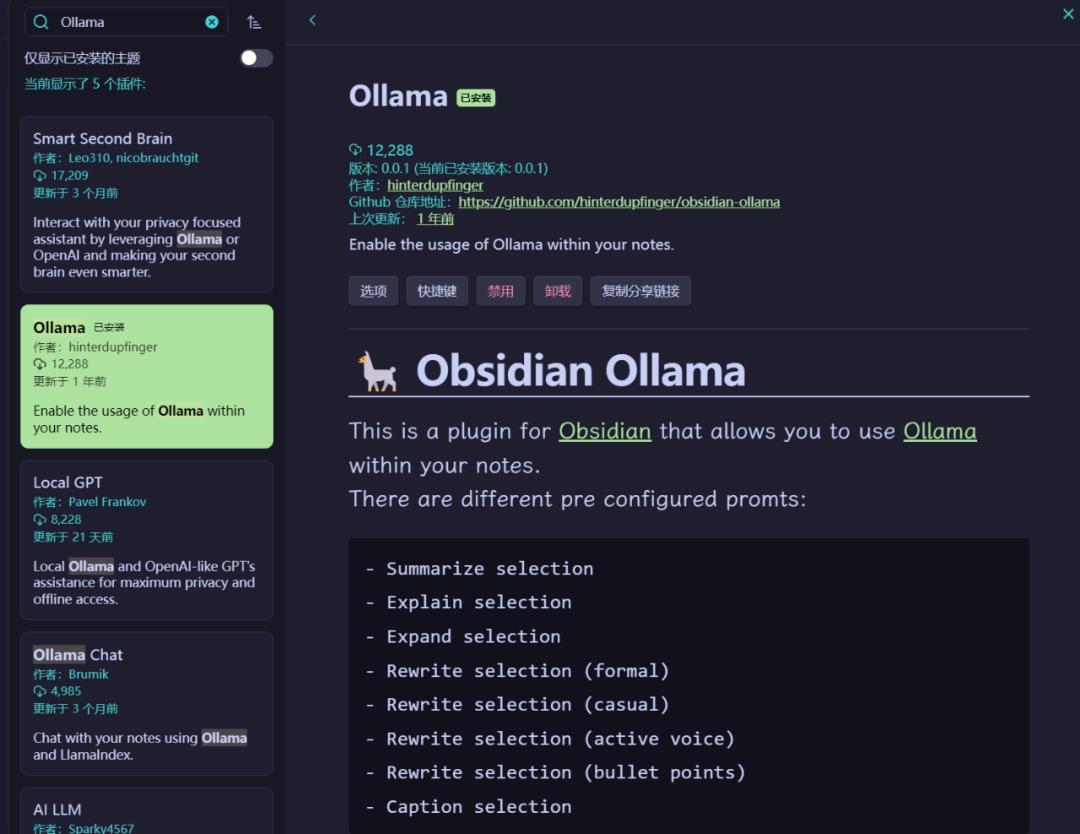Click the search magnifier icon

click(x=42, y=22)
